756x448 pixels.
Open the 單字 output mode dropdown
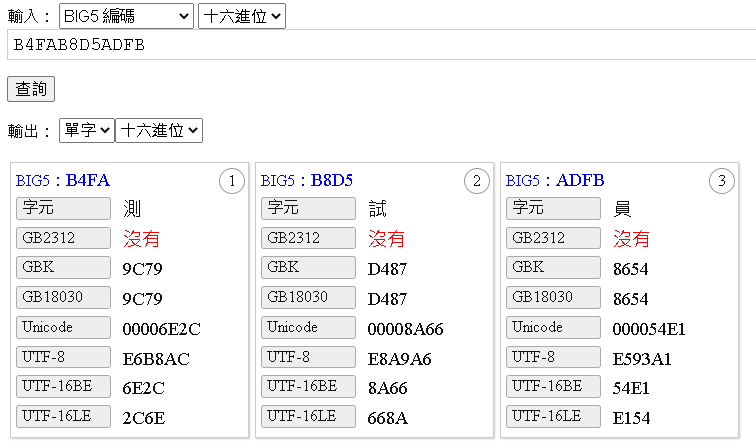(87, 130)
